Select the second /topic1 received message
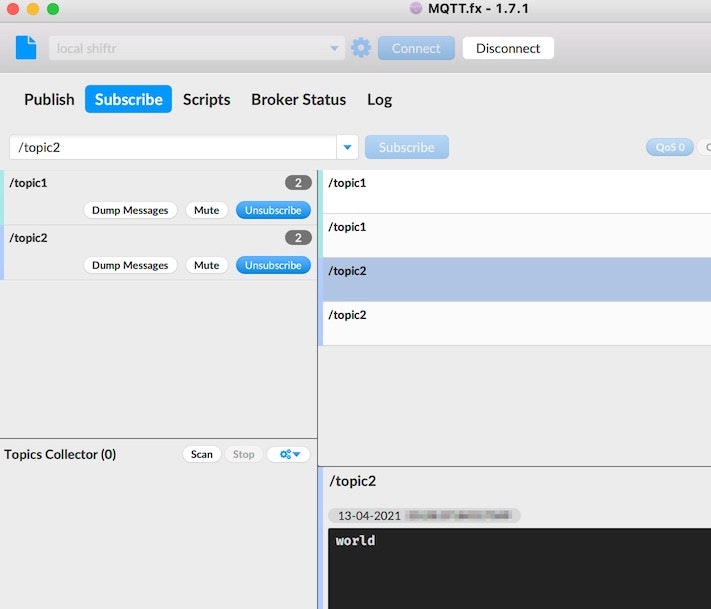 515,236
